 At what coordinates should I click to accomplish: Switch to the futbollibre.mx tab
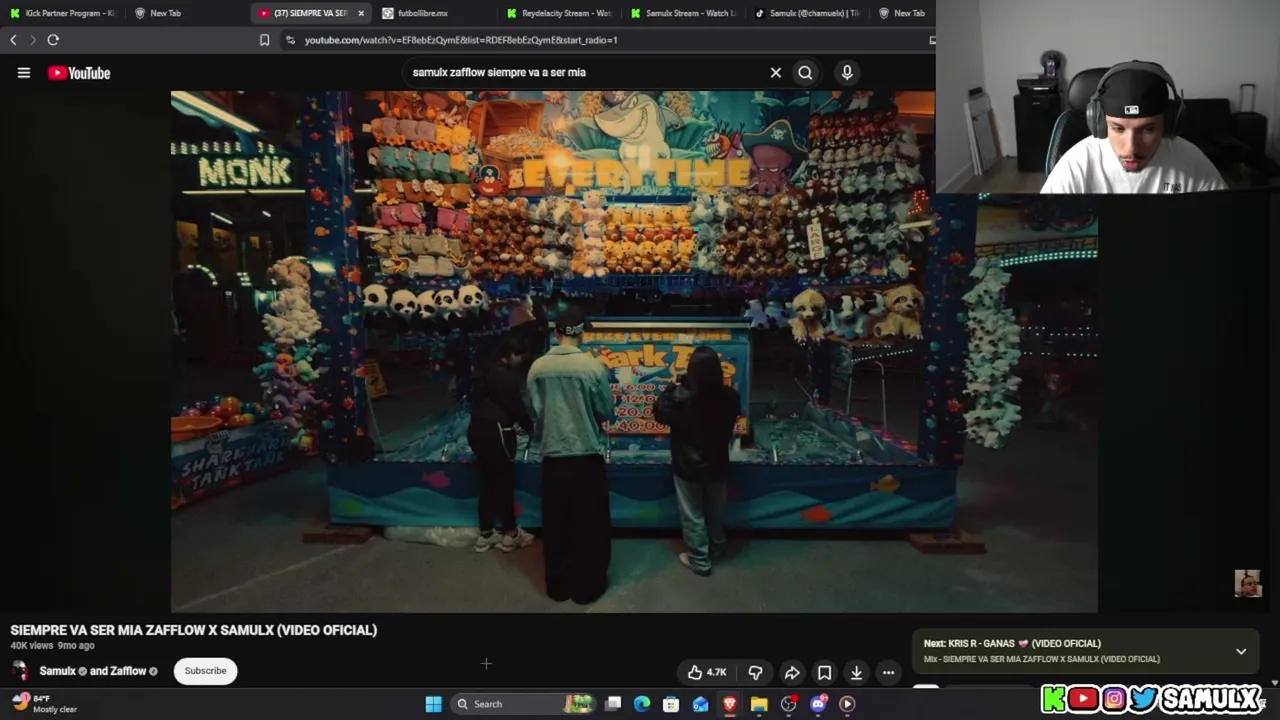[422, 13]
